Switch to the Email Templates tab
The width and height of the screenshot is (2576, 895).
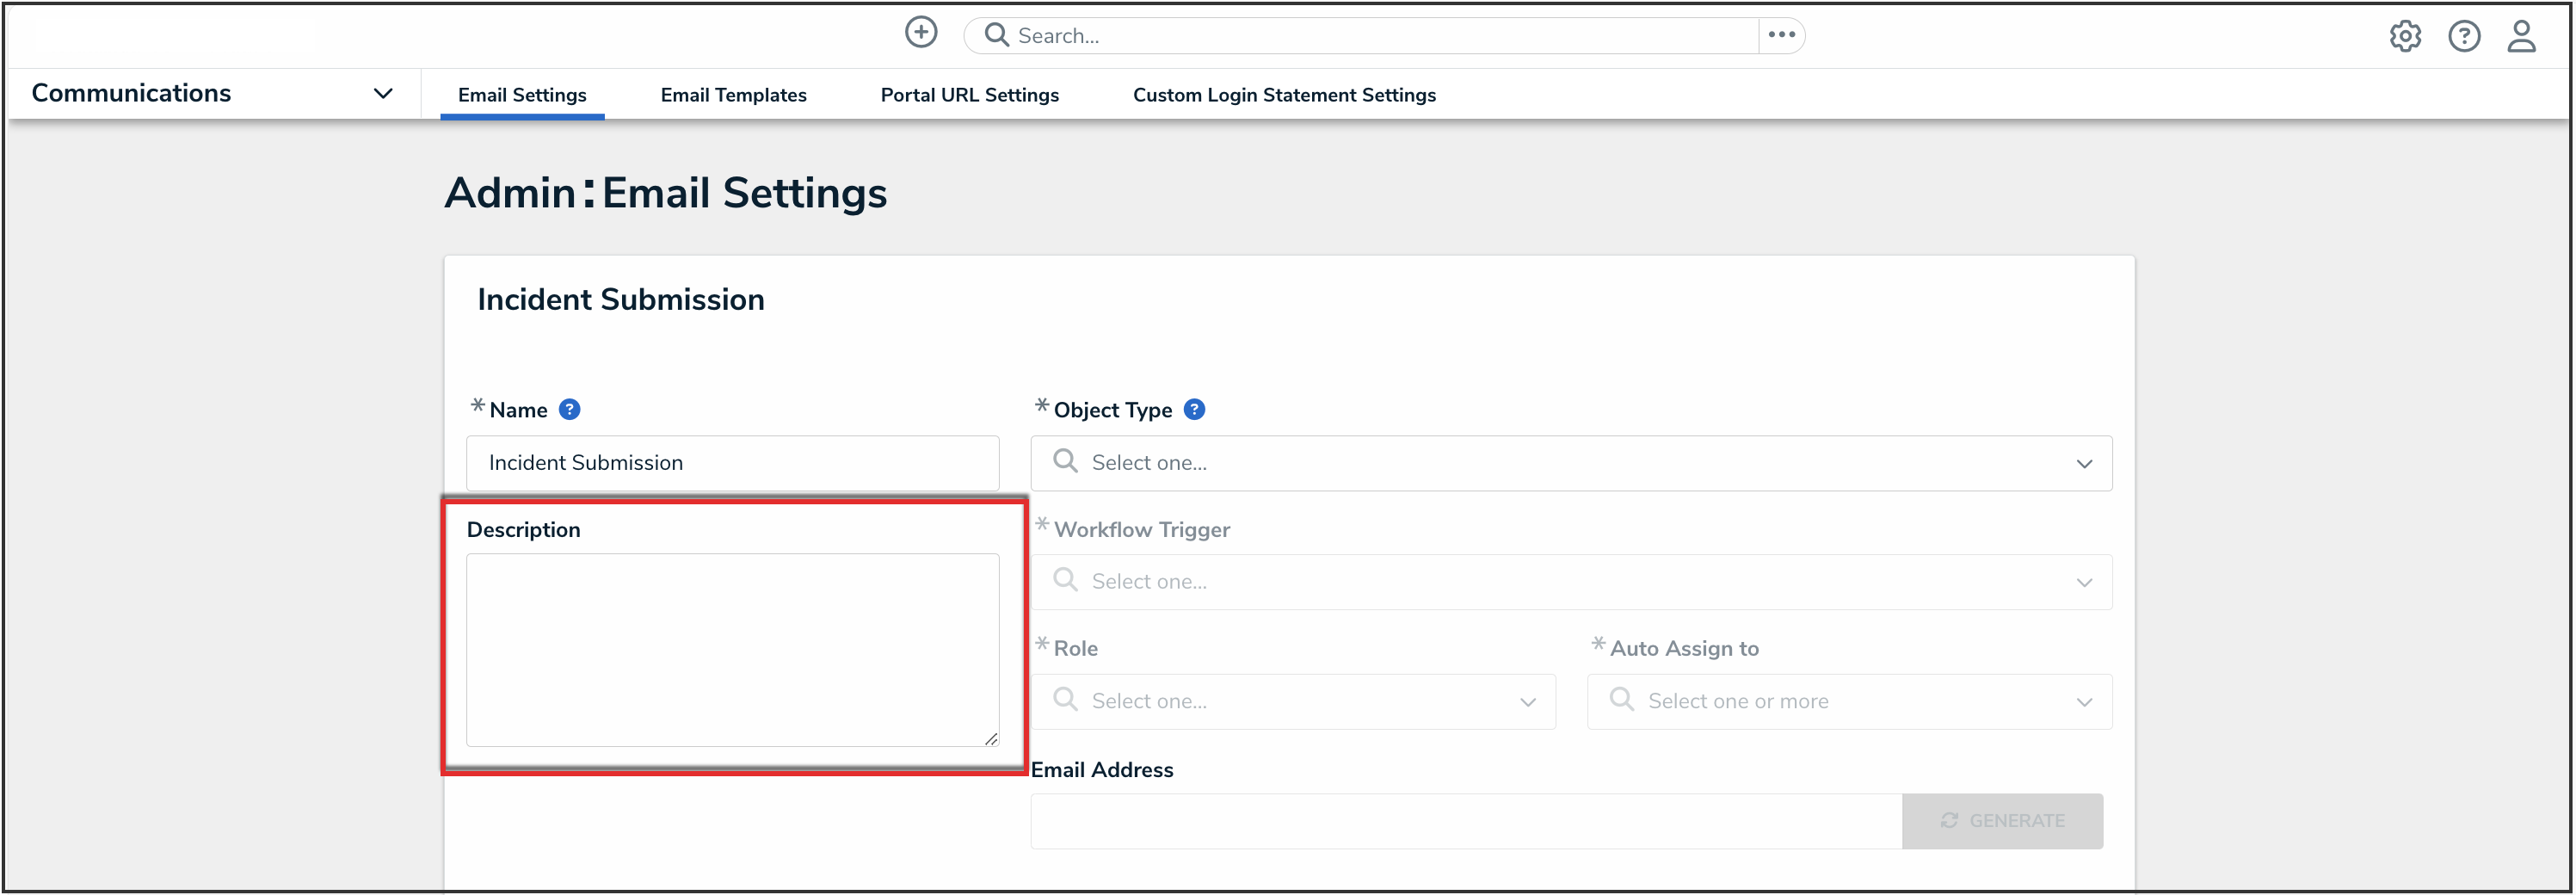tap(733, 95)
